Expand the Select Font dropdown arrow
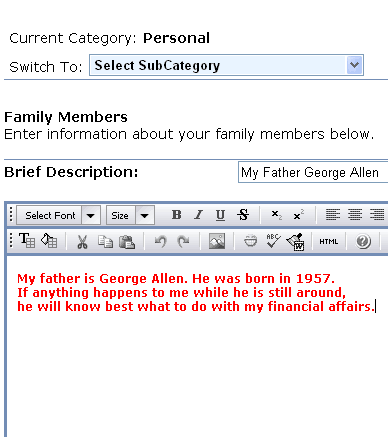This screenshot has height=437, width=388. (90, 215)
